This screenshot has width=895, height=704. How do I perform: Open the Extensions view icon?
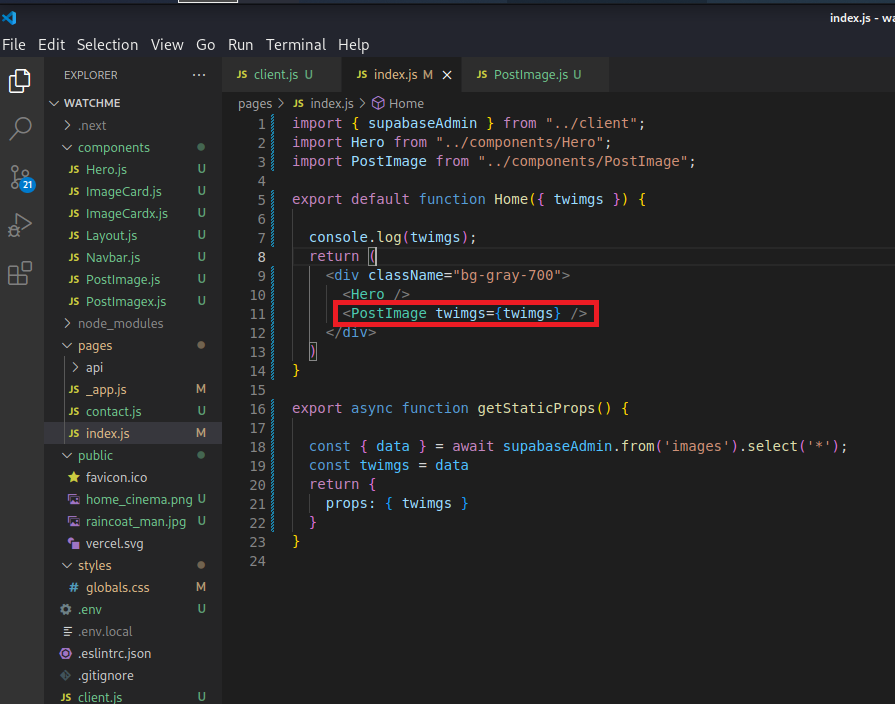(x=20, y=273)
